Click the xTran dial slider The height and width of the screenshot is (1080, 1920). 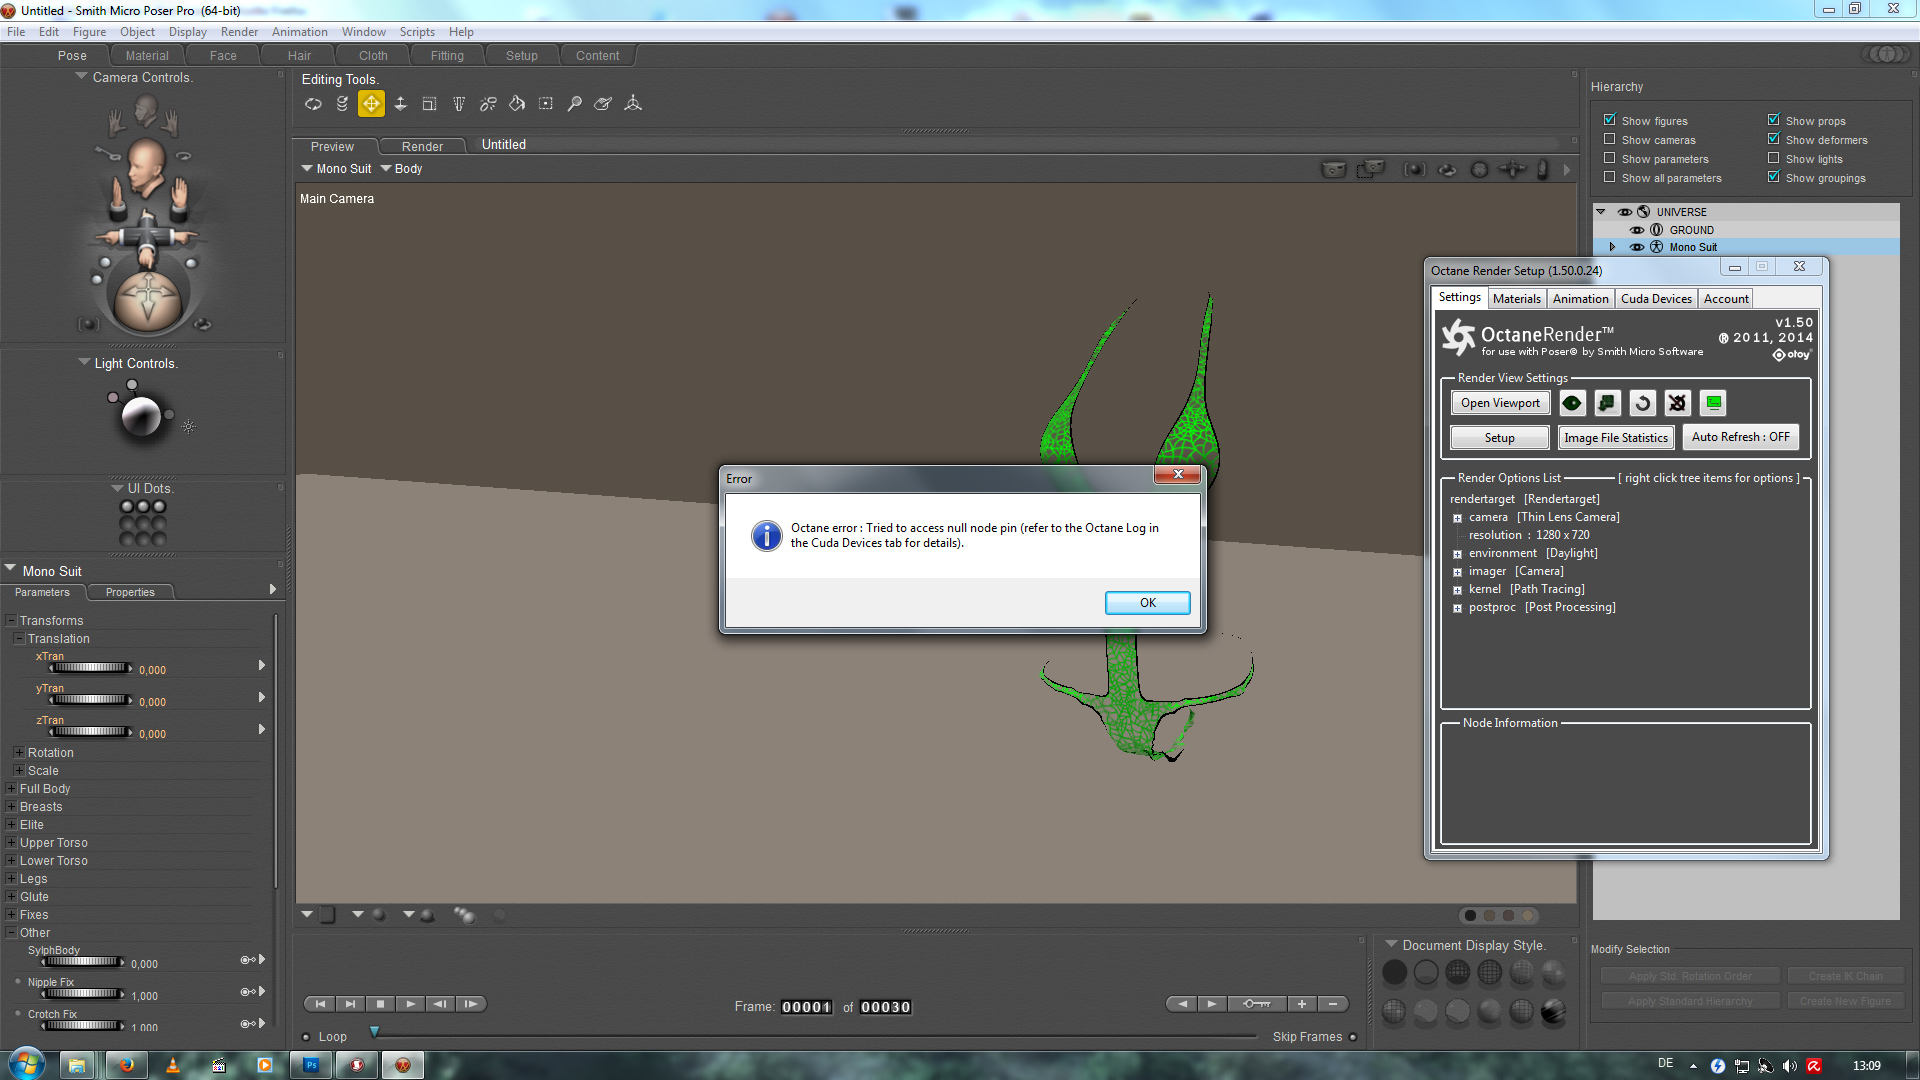coord(90,668)
